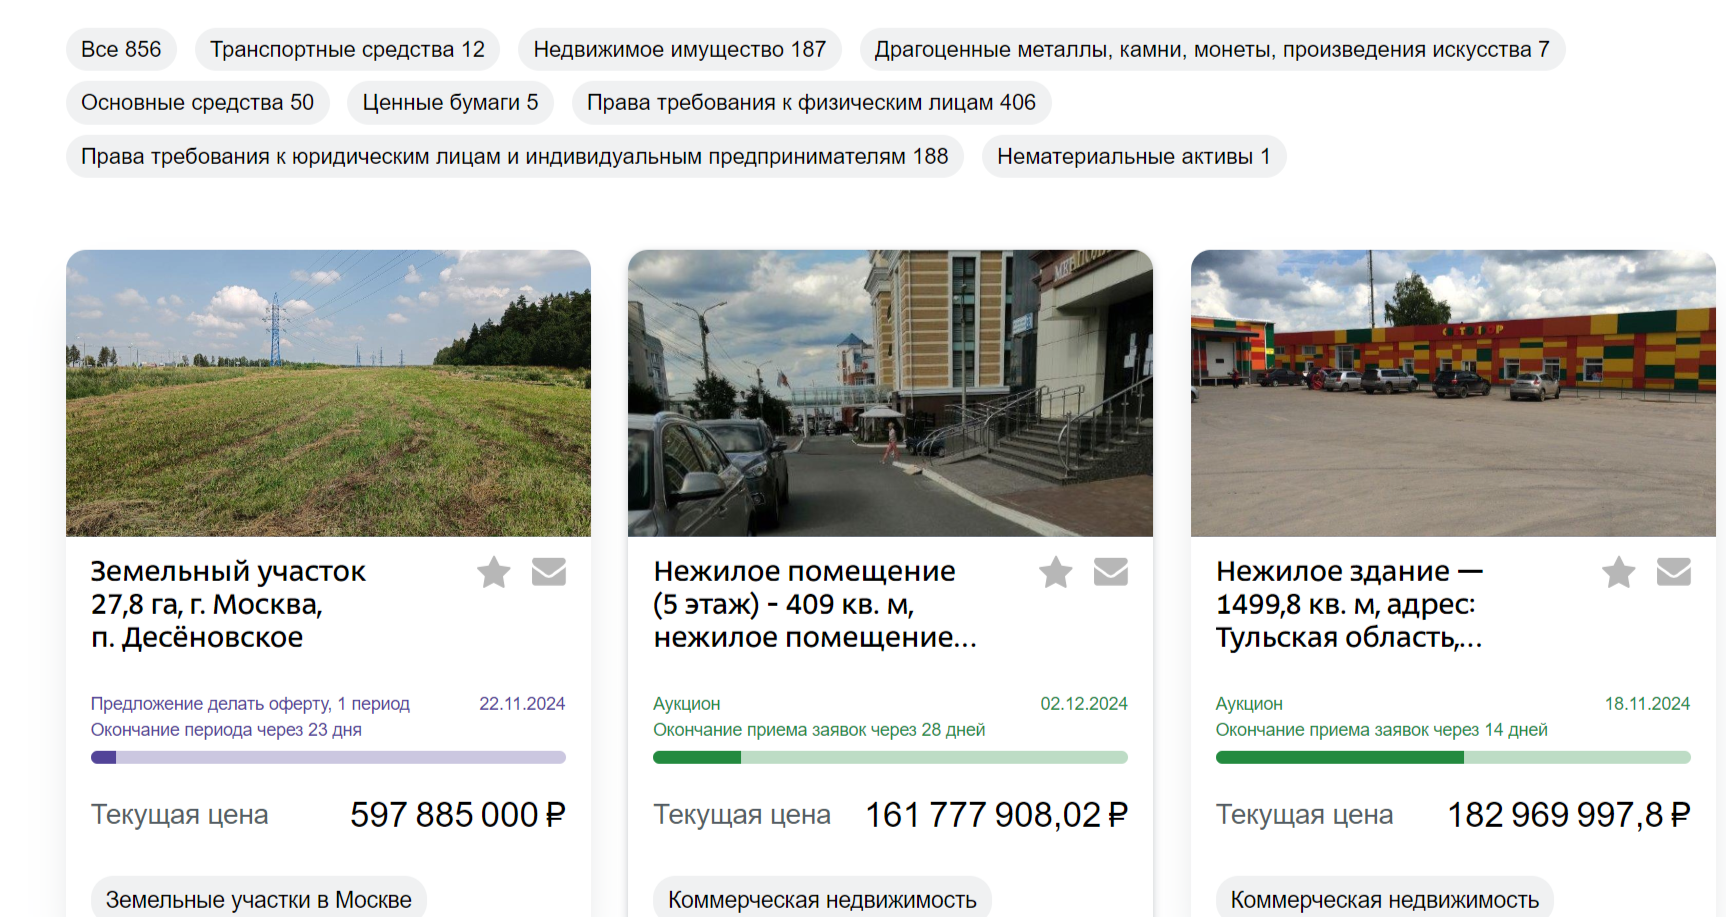Click the green field land plot photo
This screenshot has width=1726, height=917.
click(328, 393)
